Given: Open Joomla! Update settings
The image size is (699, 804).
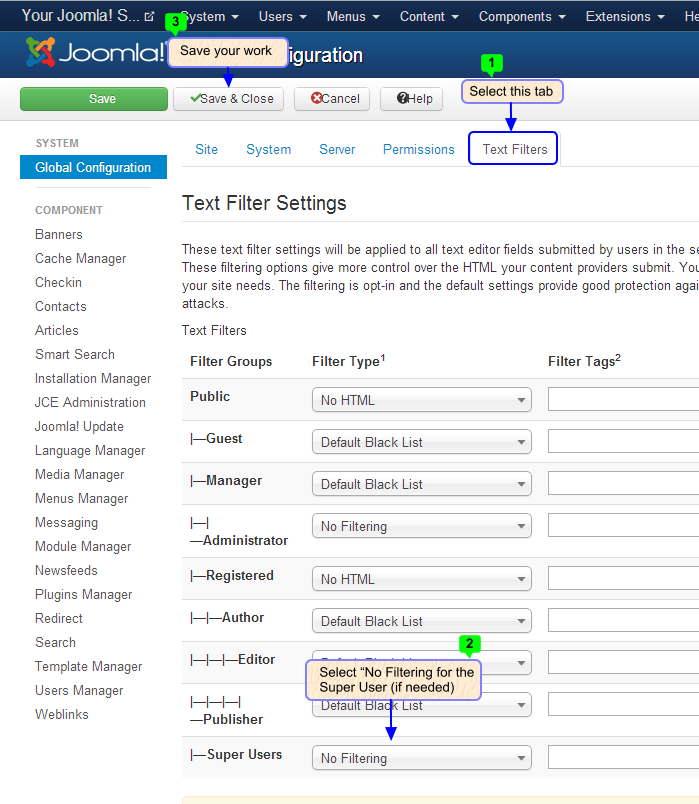Looking at the screenshot, I should [x=79, y=427].
